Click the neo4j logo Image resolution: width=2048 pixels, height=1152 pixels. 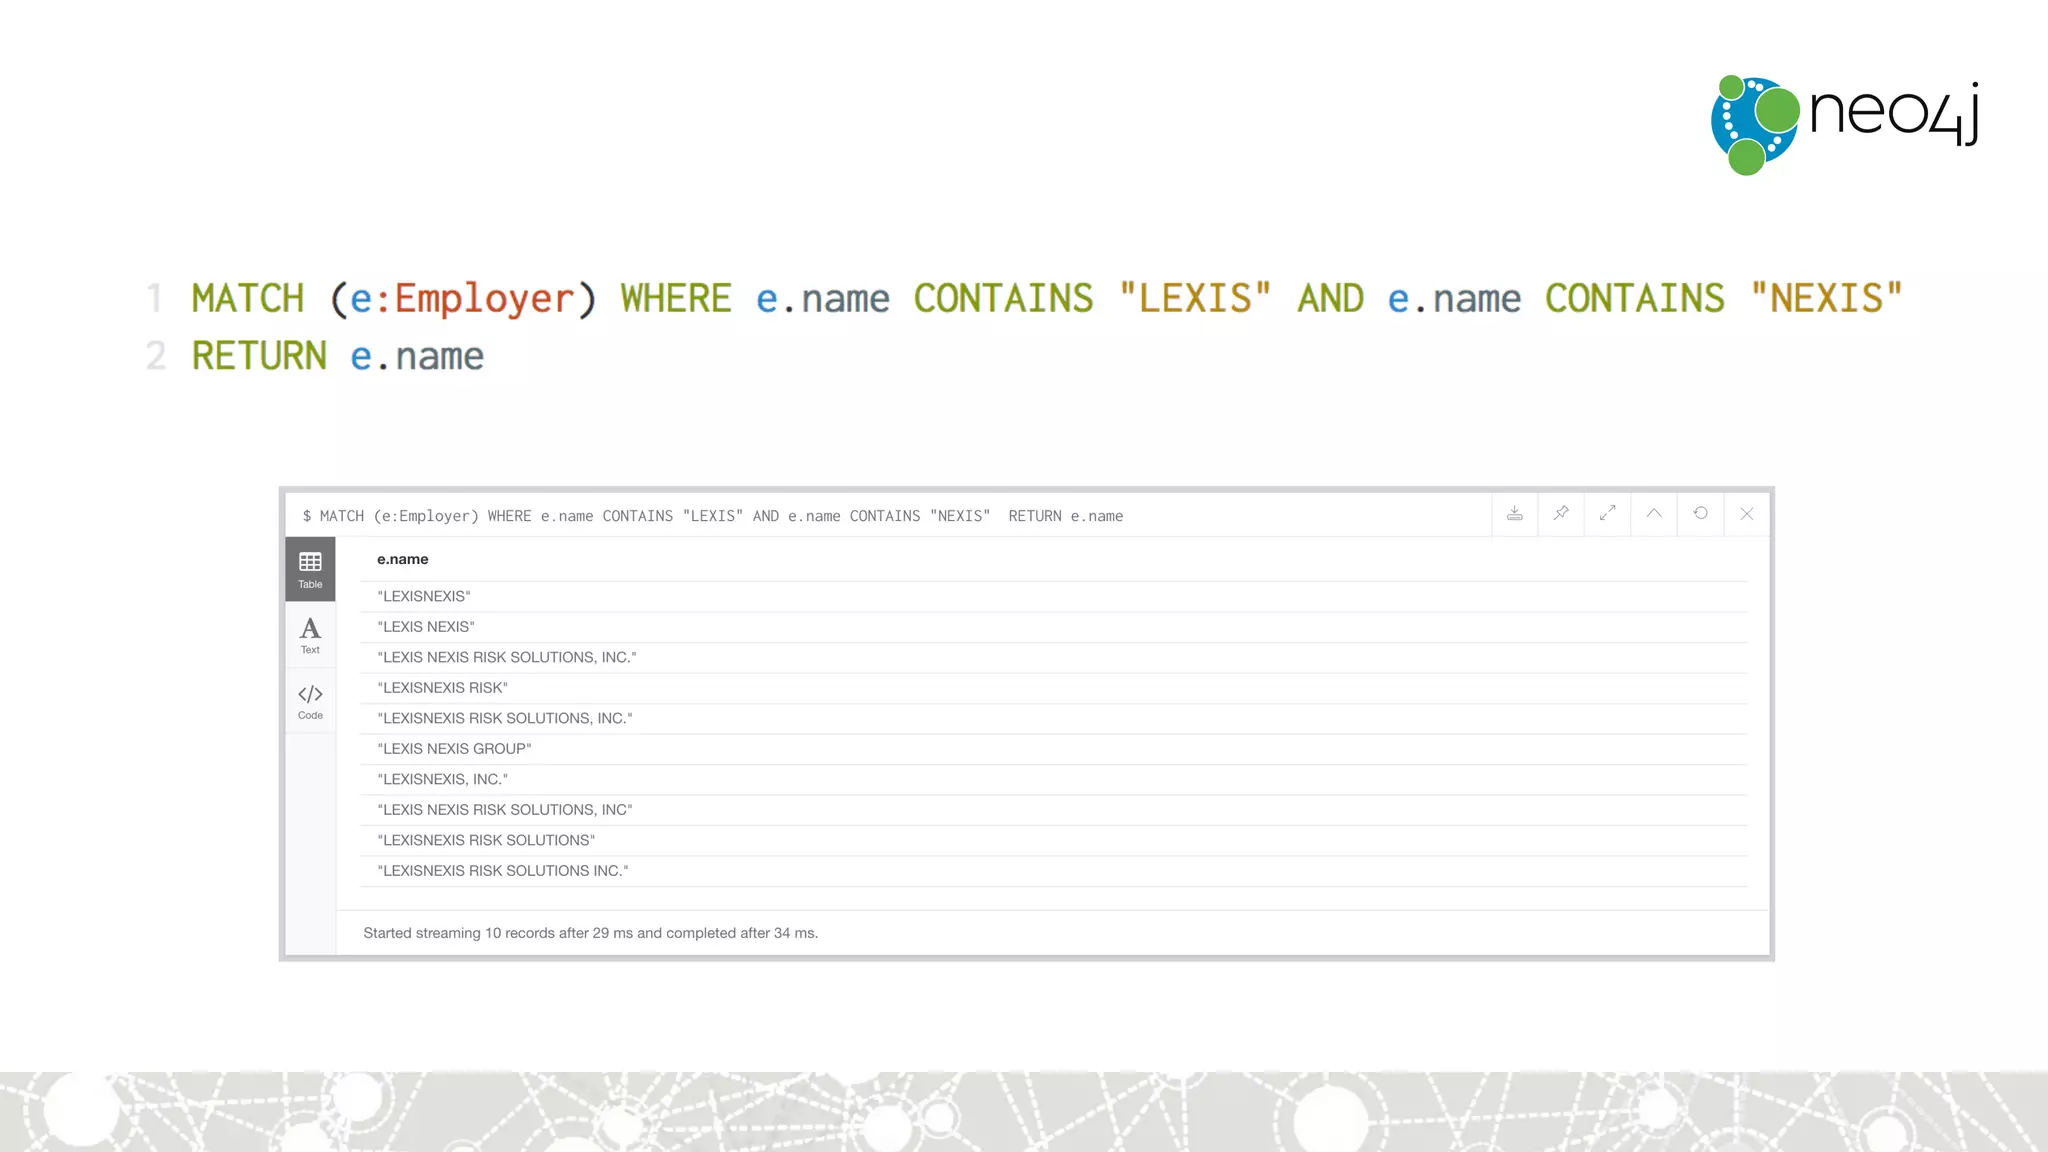[1845, 124]
